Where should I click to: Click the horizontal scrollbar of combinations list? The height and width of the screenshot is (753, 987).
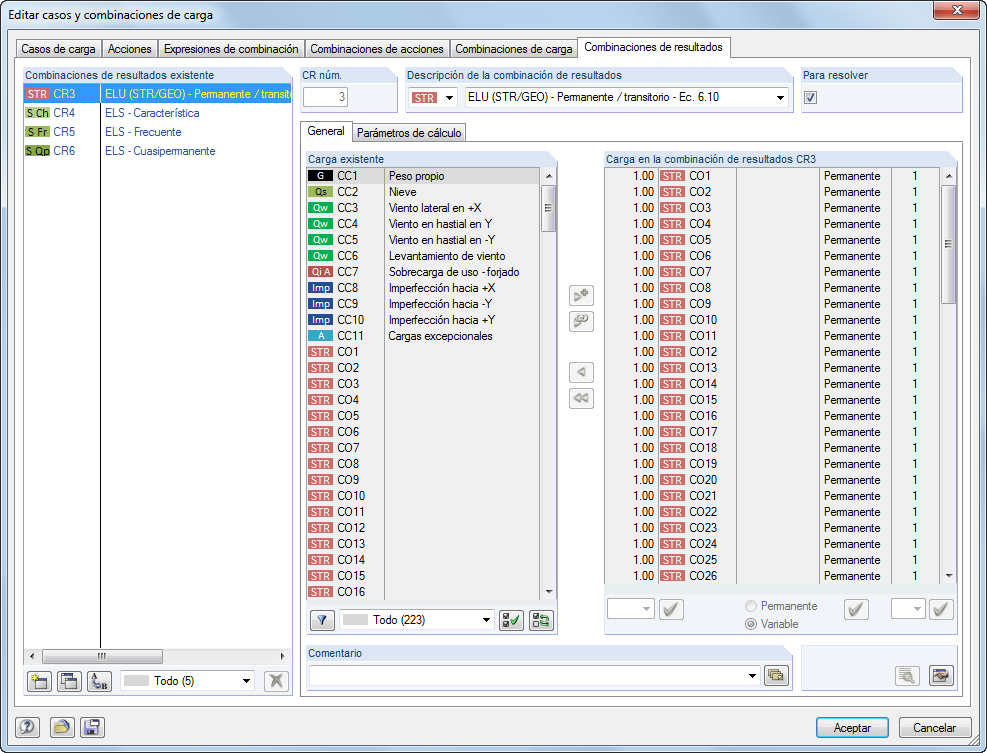(x=102, y=656)
